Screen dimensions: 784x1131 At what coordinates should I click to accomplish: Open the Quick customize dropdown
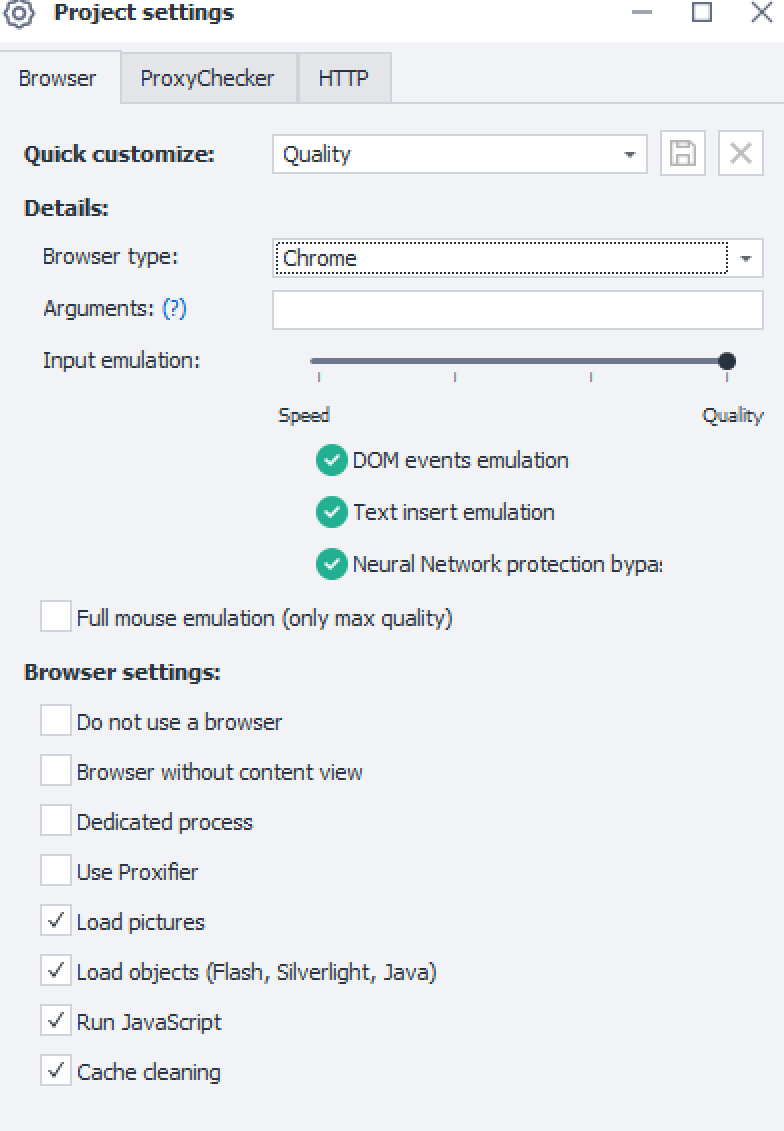(629, 155)
